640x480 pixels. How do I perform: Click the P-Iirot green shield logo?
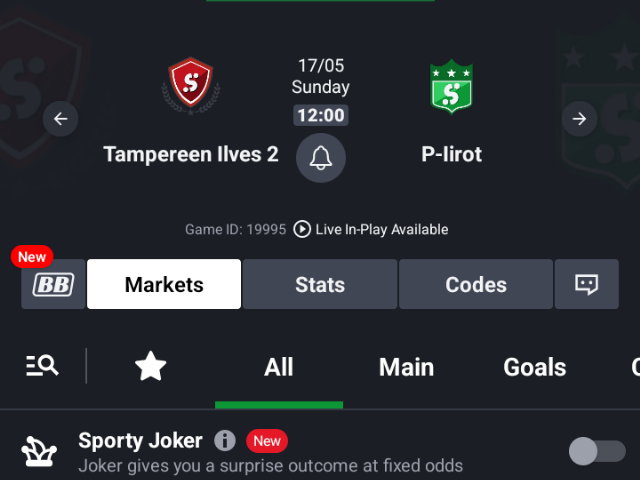click(x=451, y=87)
